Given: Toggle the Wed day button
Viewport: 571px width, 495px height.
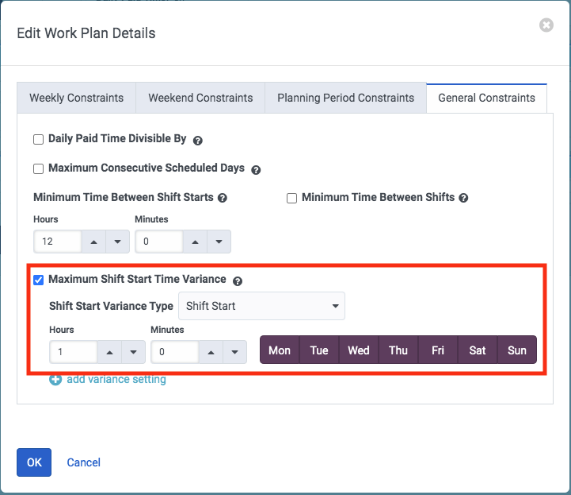Looking at the screenshot, I should click(359, 350).
